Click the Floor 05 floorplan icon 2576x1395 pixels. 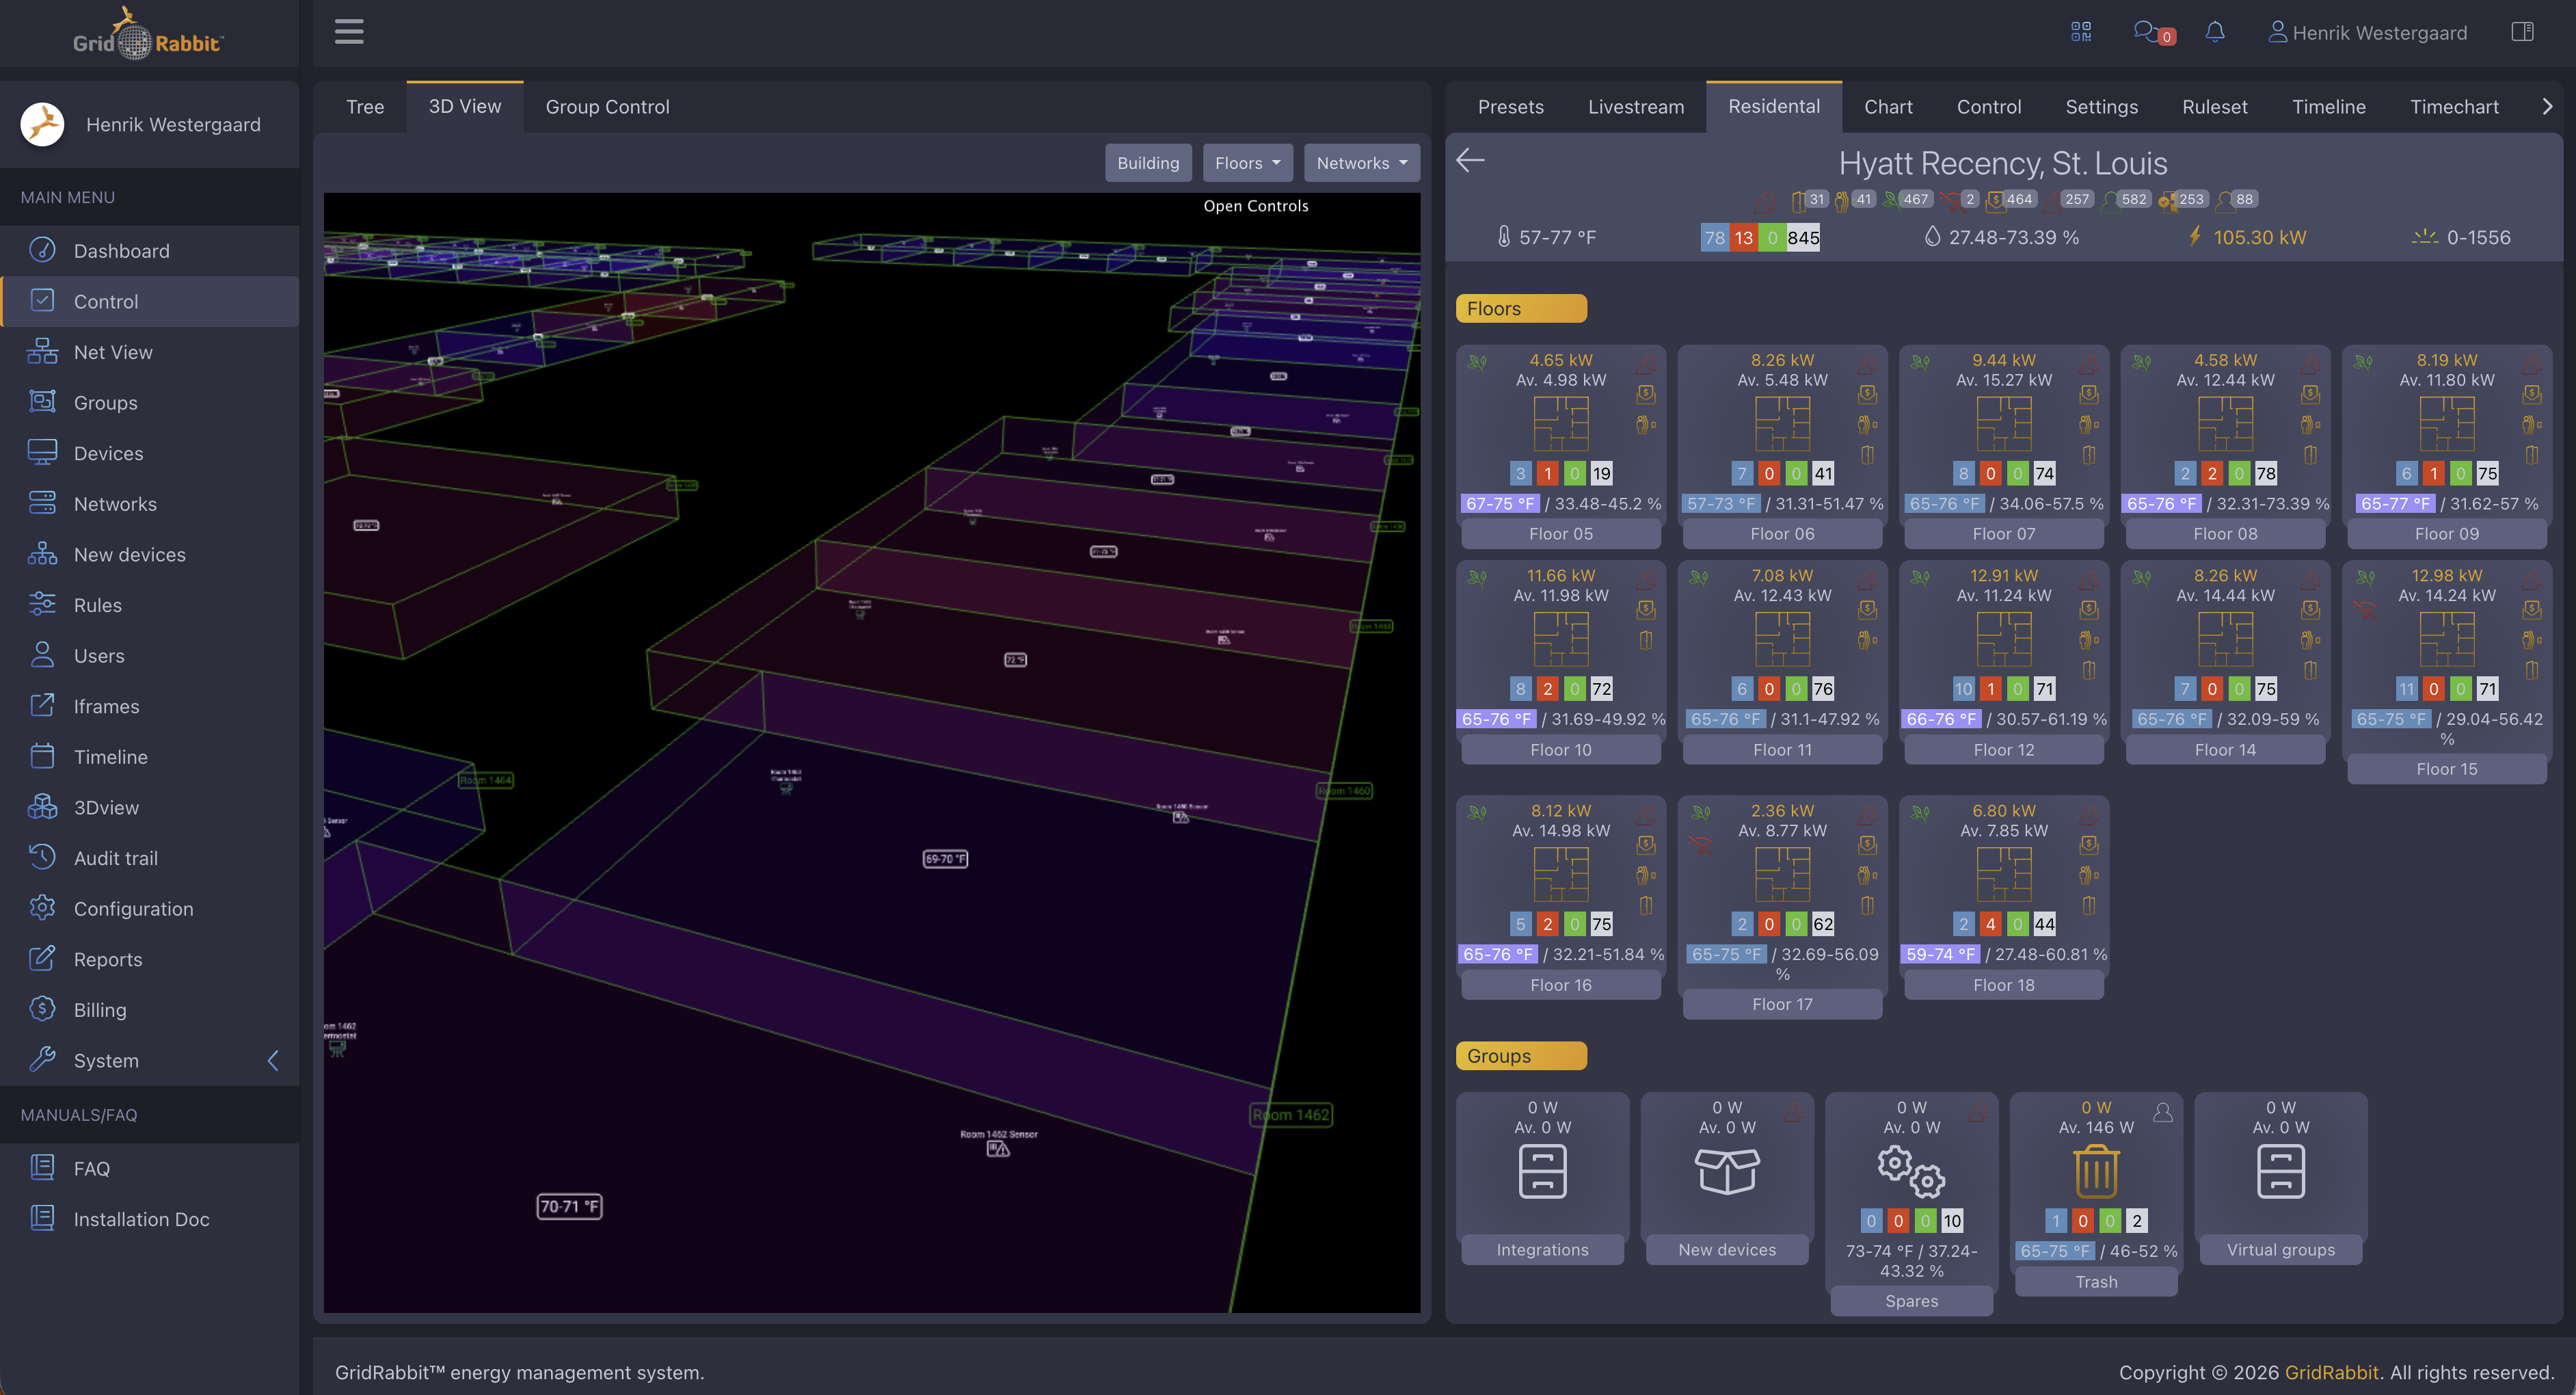[1560, 423]
